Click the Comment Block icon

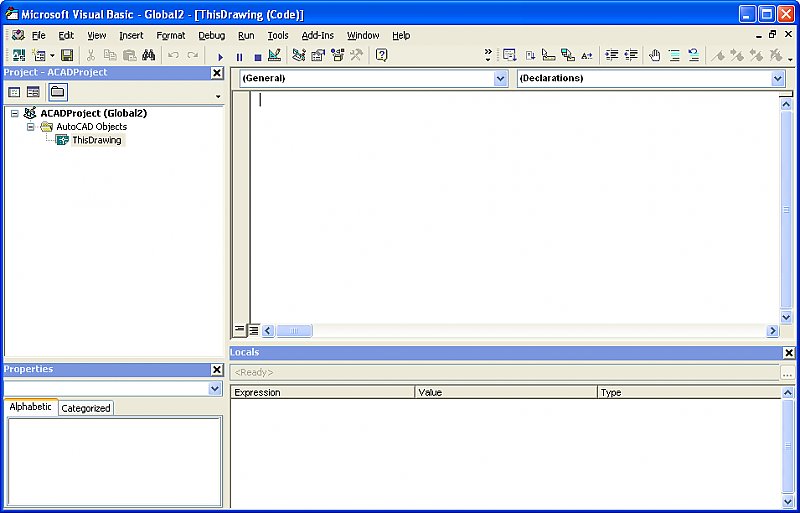click(x=674, y=55)
